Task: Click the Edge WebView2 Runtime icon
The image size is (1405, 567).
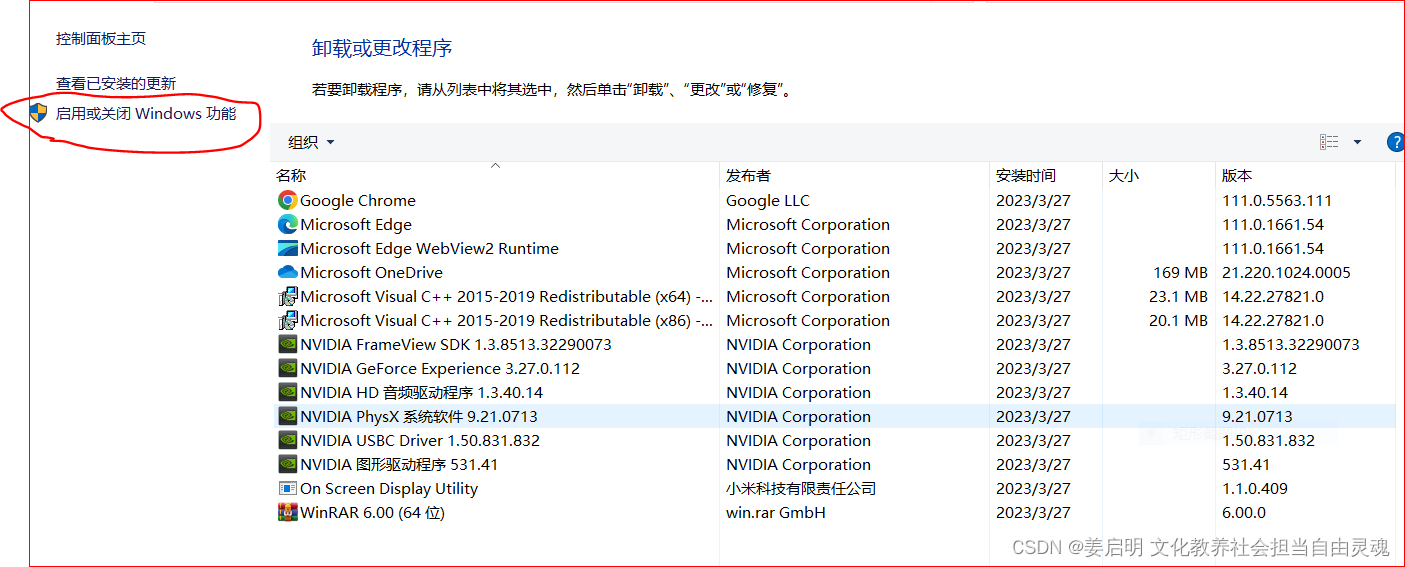Action: 288,248
